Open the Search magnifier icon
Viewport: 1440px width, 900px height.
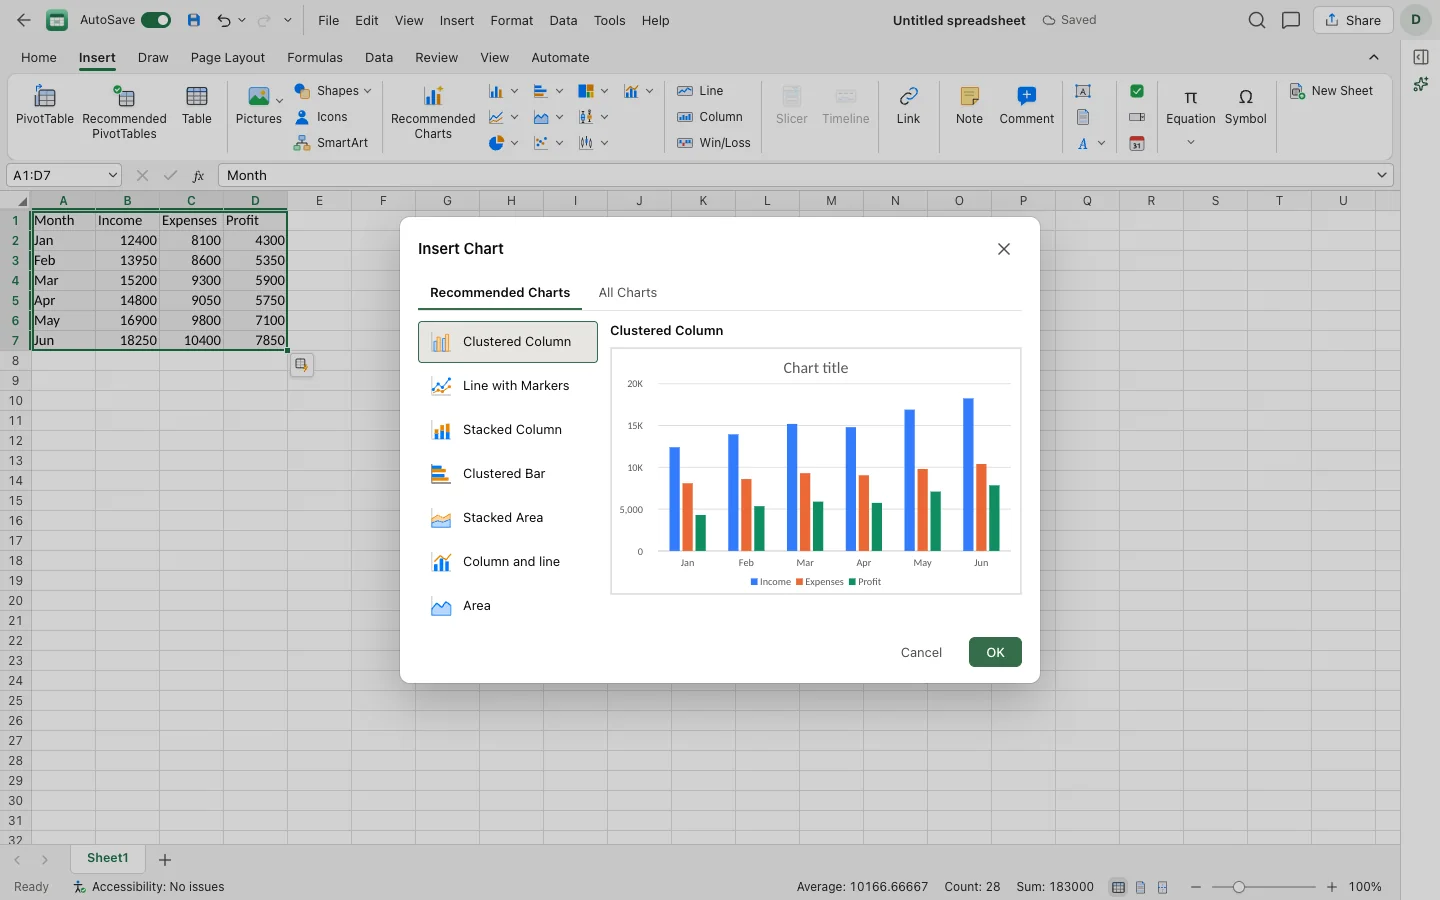[x=1257, y=20]
